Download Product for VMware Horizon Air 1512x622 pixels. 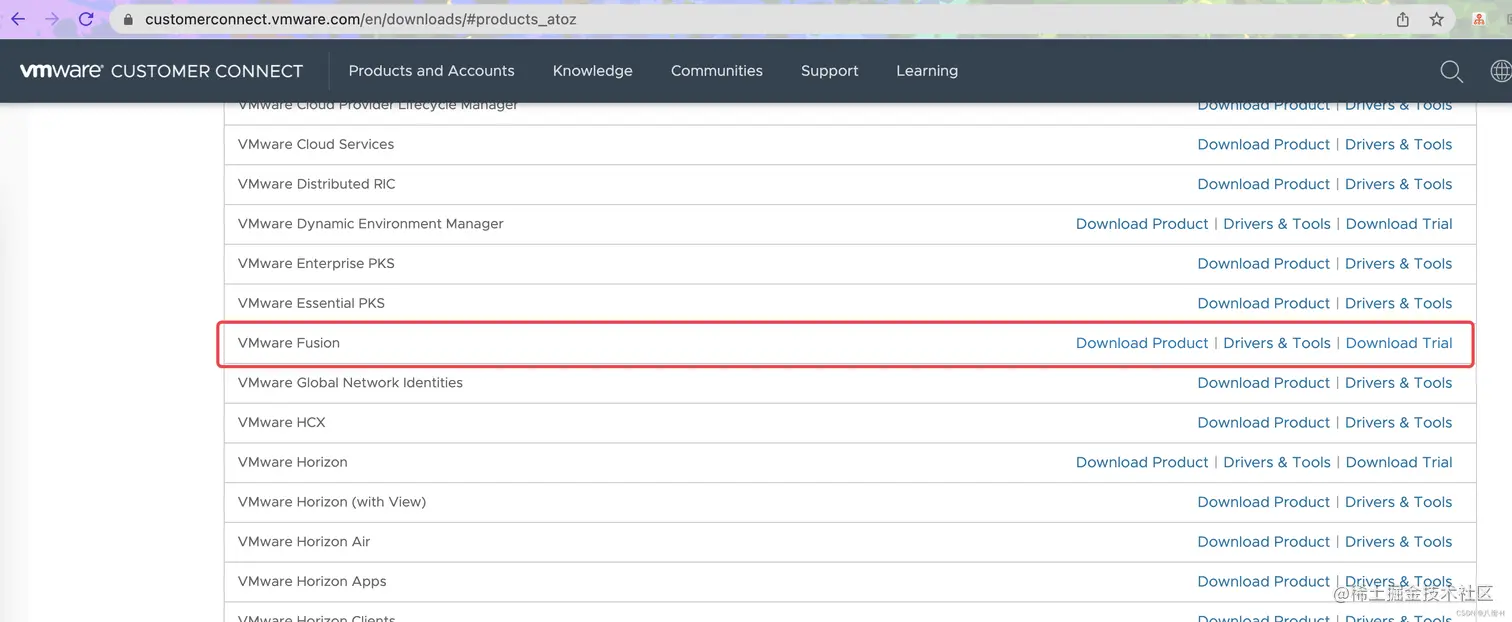(x=1264, y=542)
